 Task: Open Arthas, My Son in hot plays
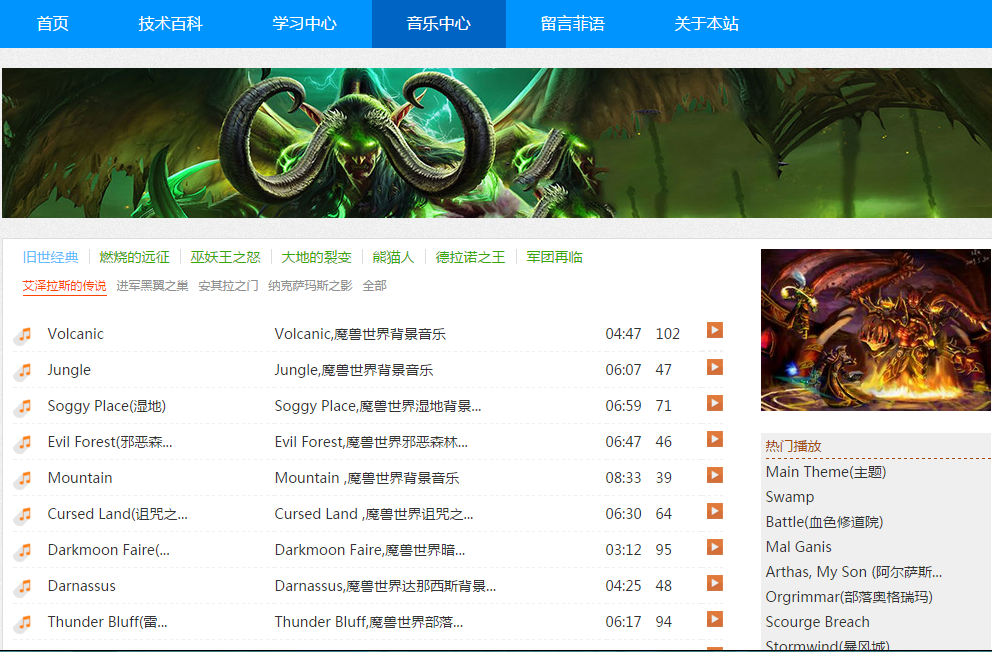click(853, 572)
